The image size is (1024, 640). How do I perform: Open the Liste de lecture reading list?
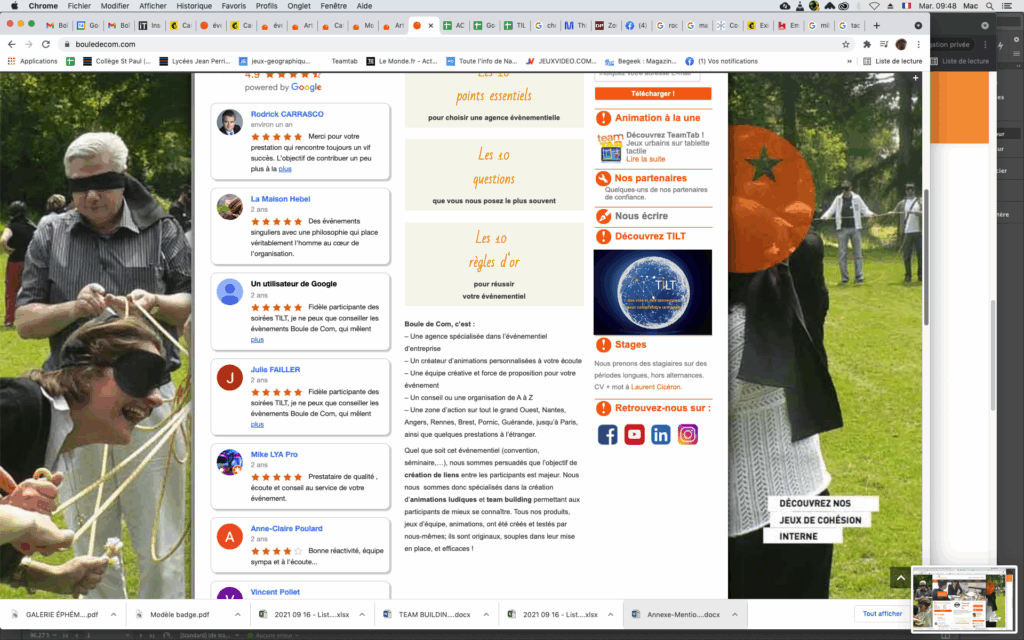pos(893,61)
